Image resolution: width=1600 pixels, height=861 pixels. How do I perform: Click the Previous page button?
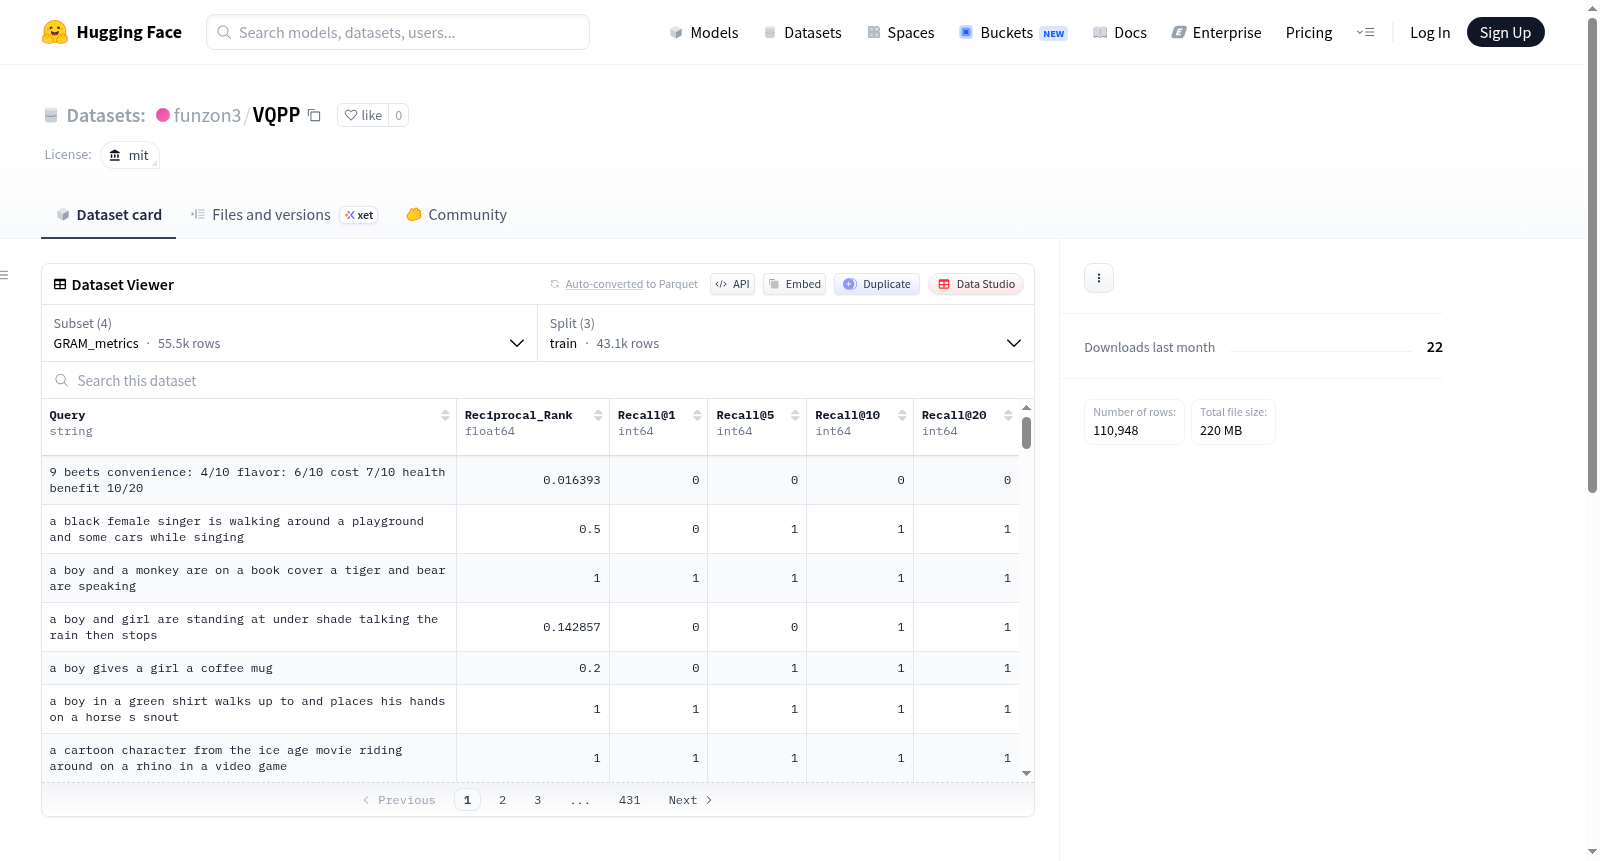pos(399,800)
